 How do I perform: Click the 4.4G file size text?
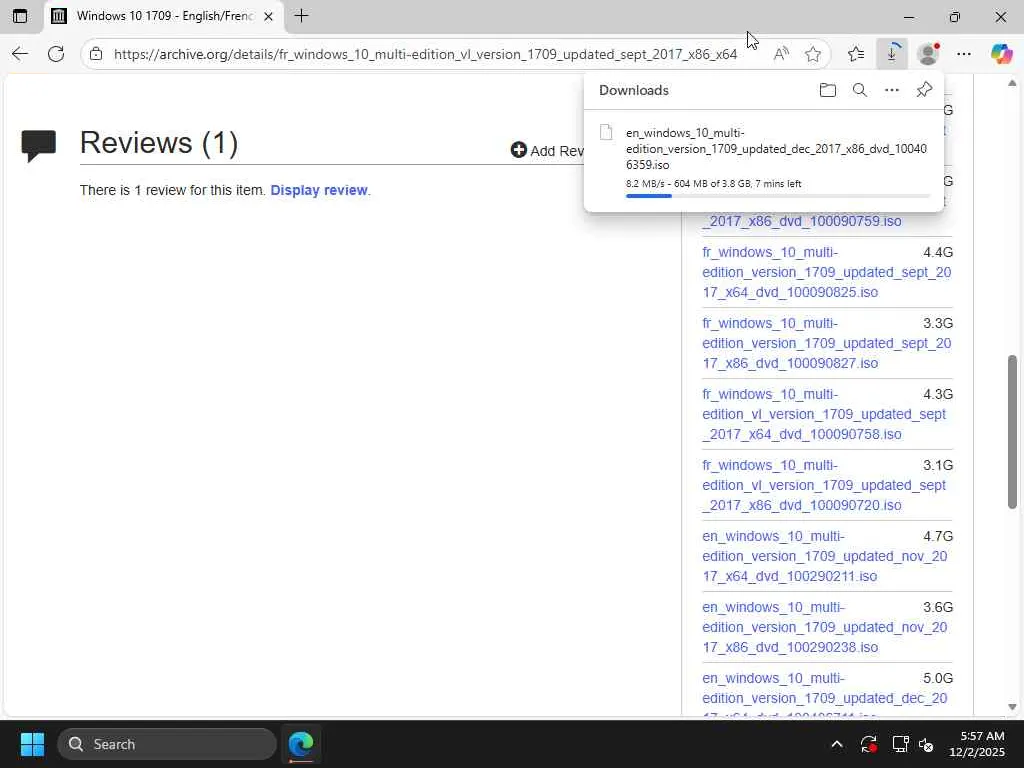[x=938, y=252]
